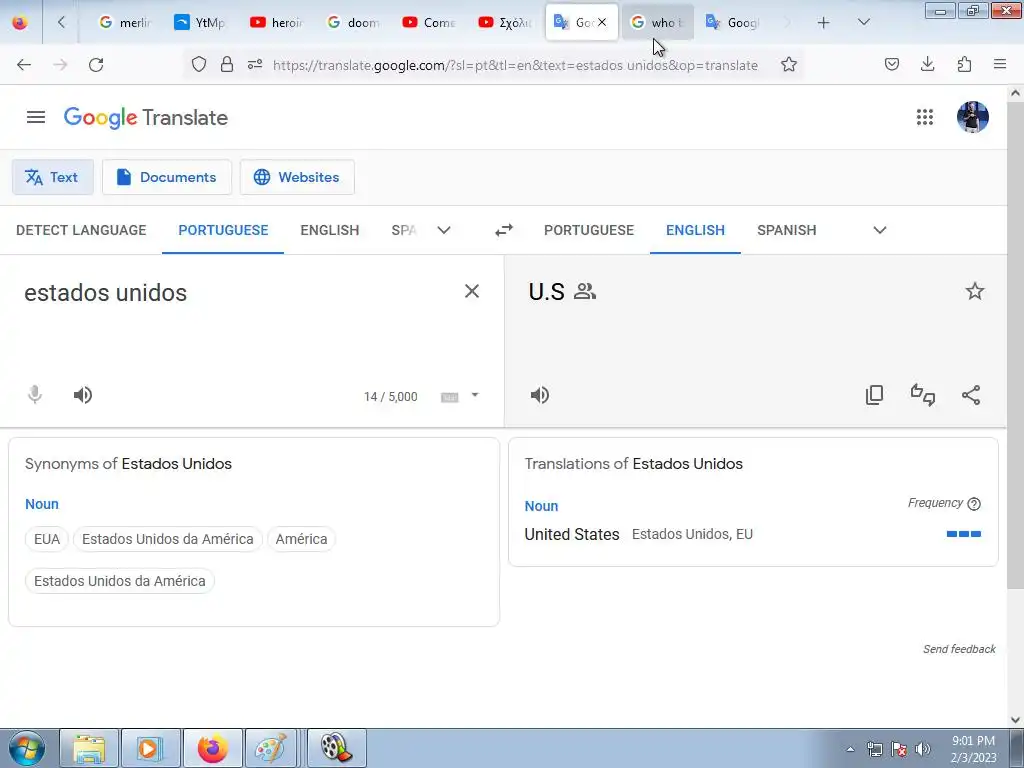Open Firefox extensions menu
The height and width of the screenshot is (768, 1024).
964,65
